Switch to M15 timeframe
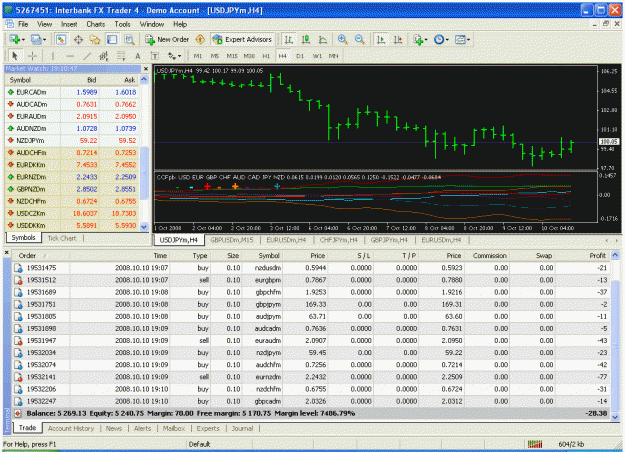This screenshot has width=625, height=452. click(232, 56)
